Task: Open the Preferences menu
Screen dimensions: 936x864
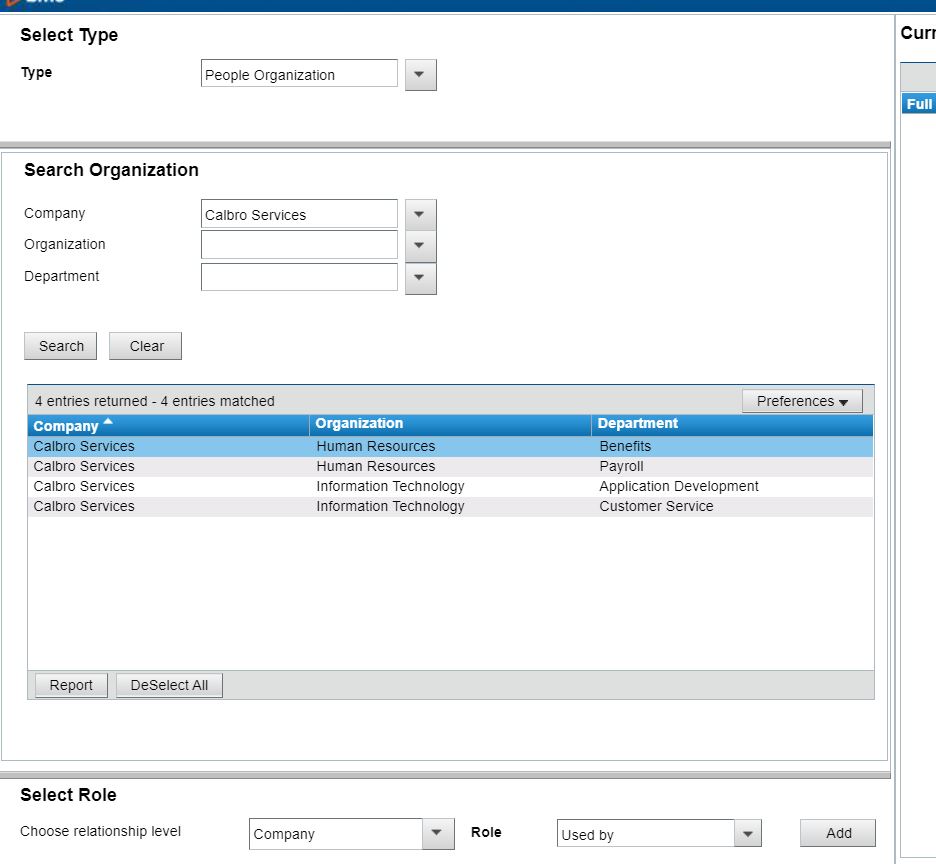Action: click(x=802, y=401)
